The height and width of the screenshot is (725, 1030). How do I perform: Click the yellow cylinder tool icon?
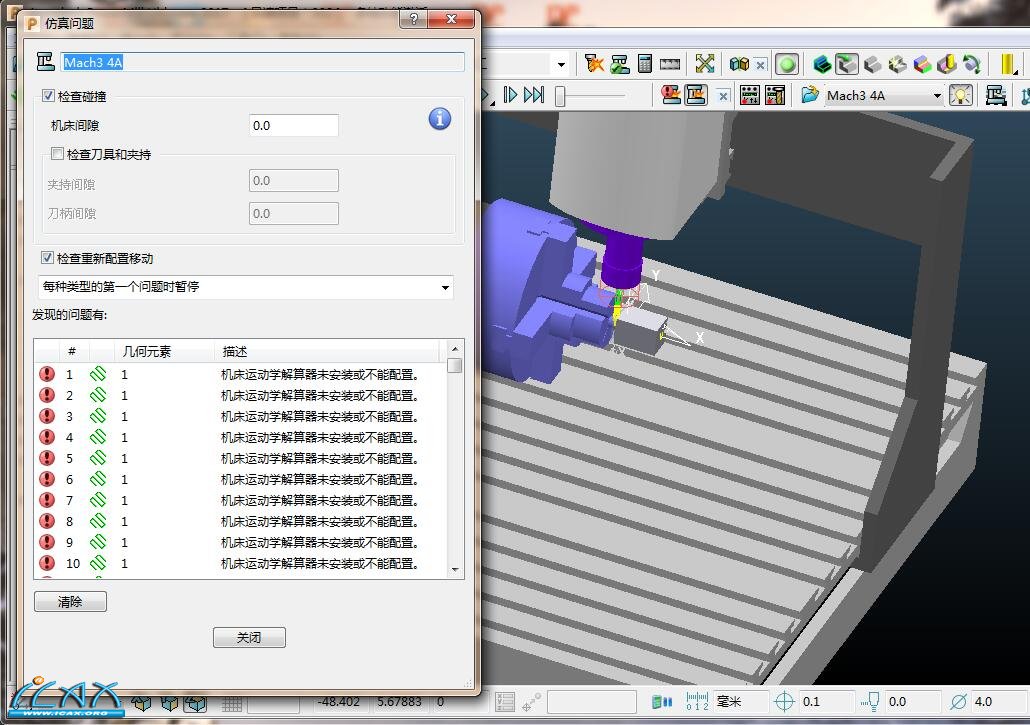pyautogui.click(x=1007, y=64)
